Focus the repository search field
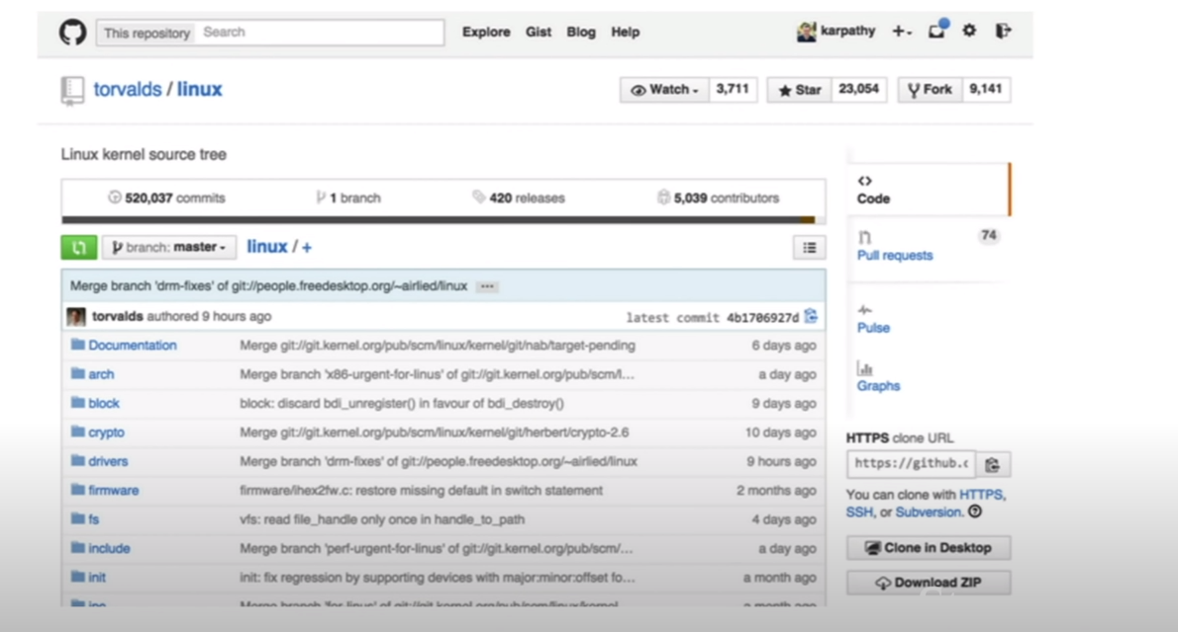Image resolution: width=1178 pixels, height=632 pixels. click(319, 32)
